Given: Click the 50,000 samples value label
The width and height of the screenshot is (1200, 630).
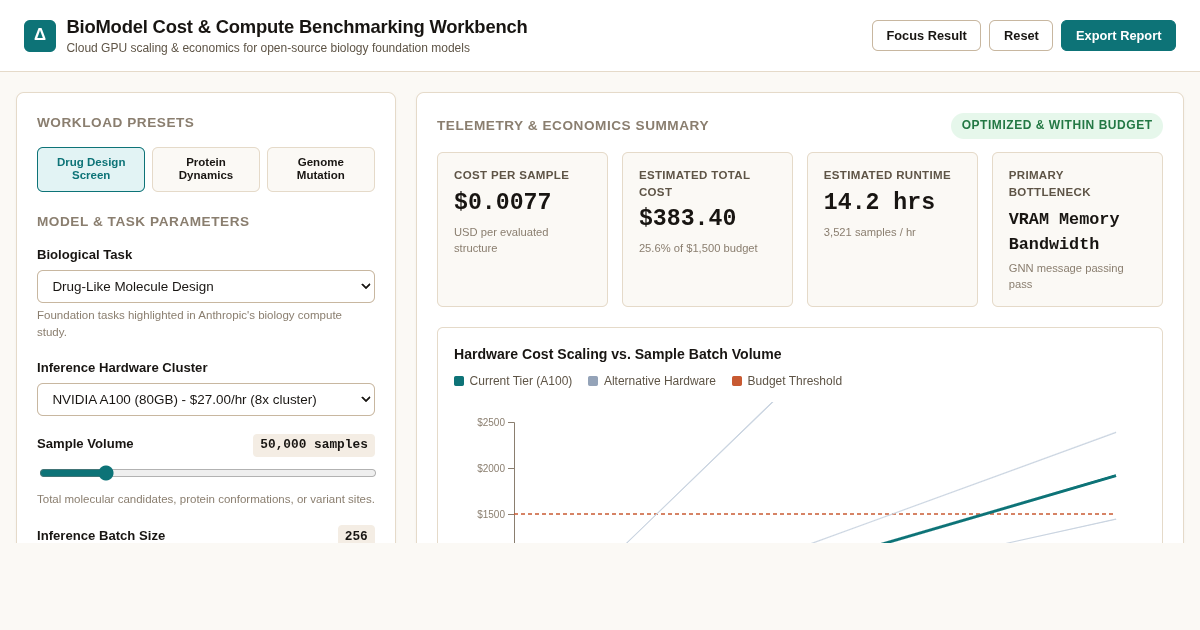Looking at the screenshot, I should click(314, 445).
